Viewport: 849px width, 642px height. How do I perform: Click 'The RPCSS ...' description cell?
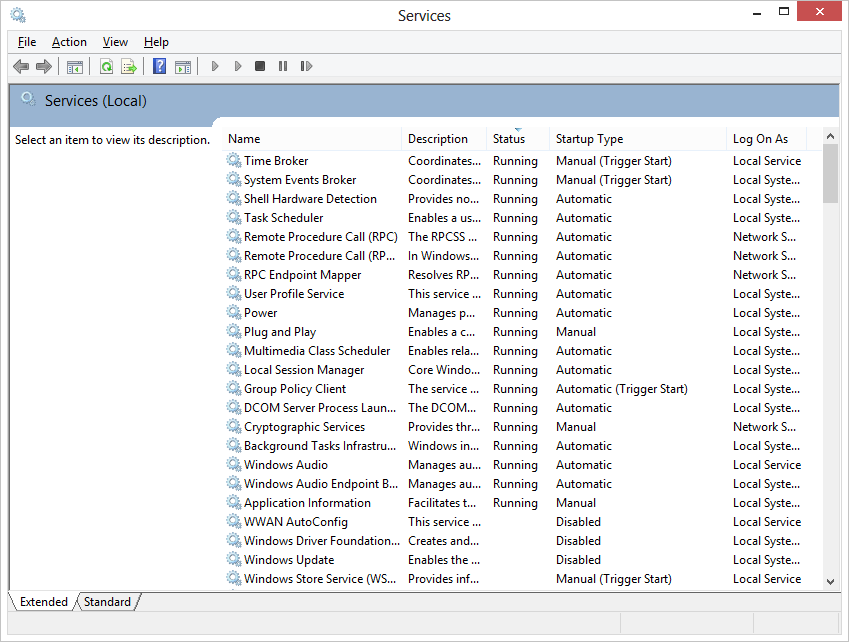442,237
